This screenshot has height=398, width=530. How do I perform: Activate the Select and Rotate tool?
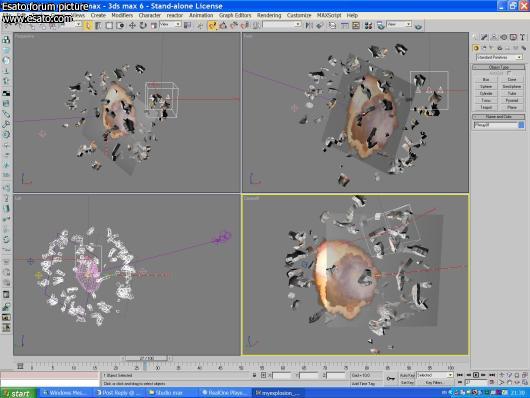coord(143,25)
